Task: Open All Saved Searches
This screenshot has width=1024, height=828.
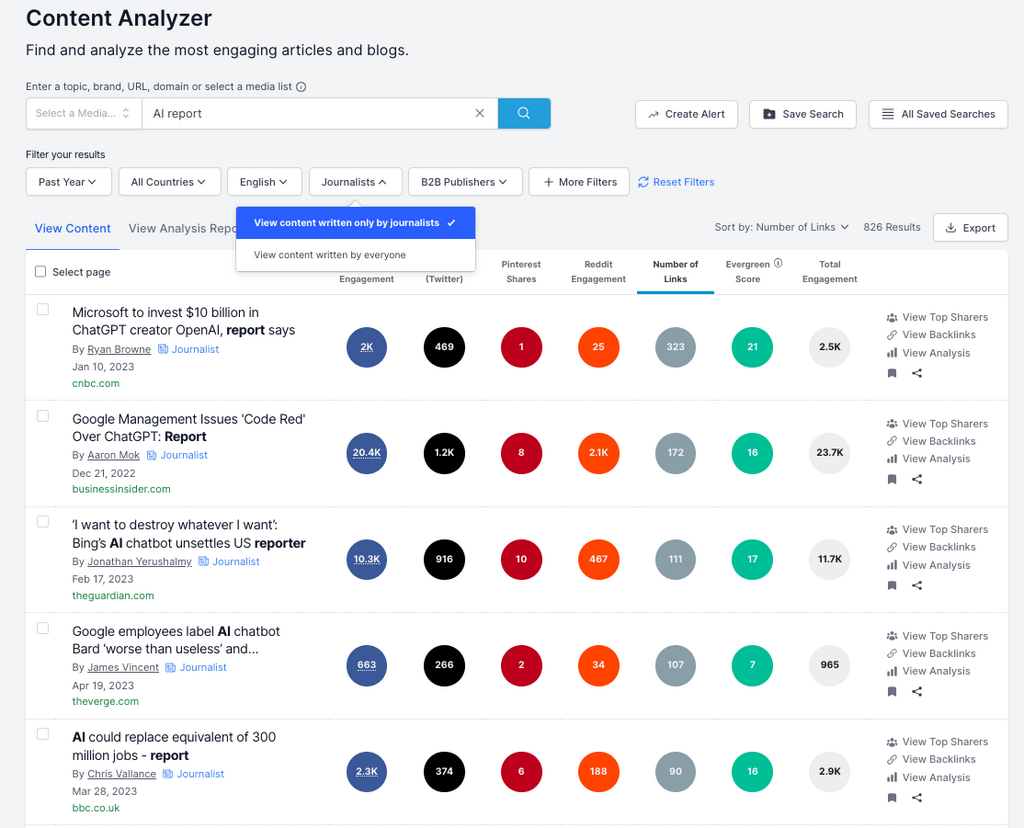Action: [938, 114]
